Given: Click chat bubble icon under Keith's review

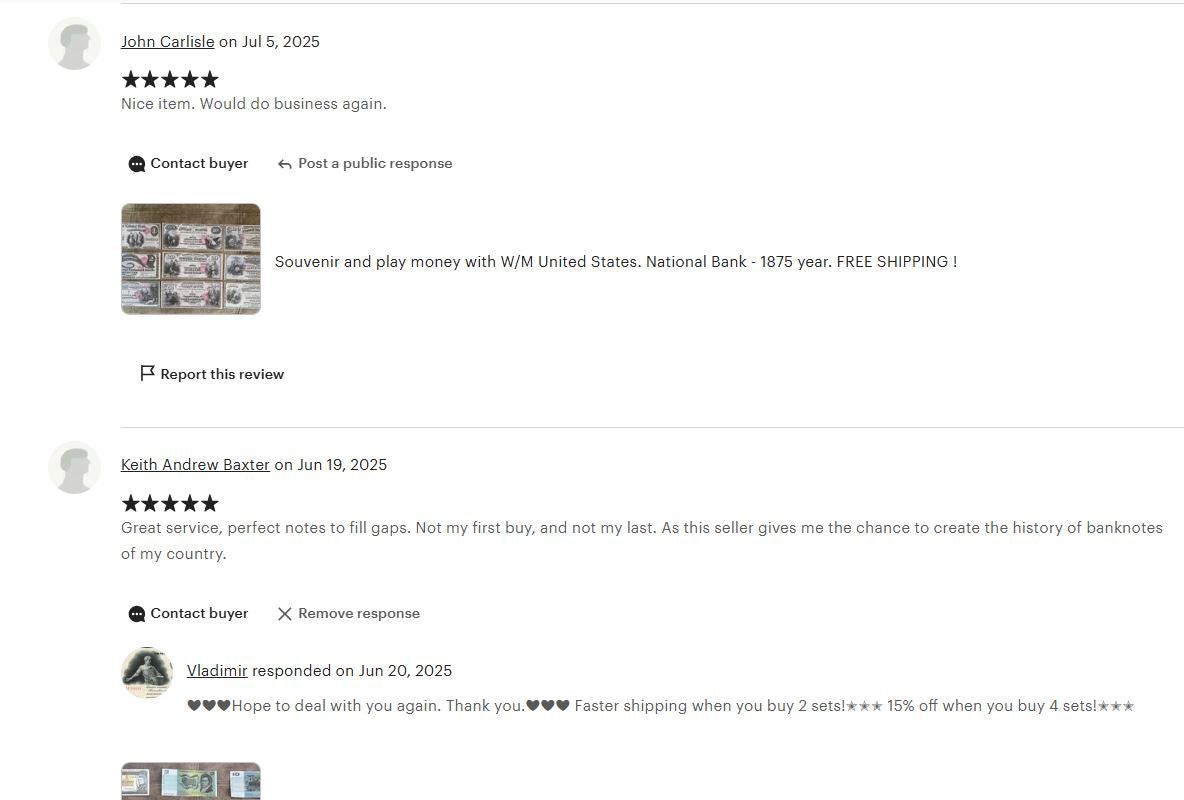Looking at the screenshot, I should pyautogui.click(x=137, y=614).
